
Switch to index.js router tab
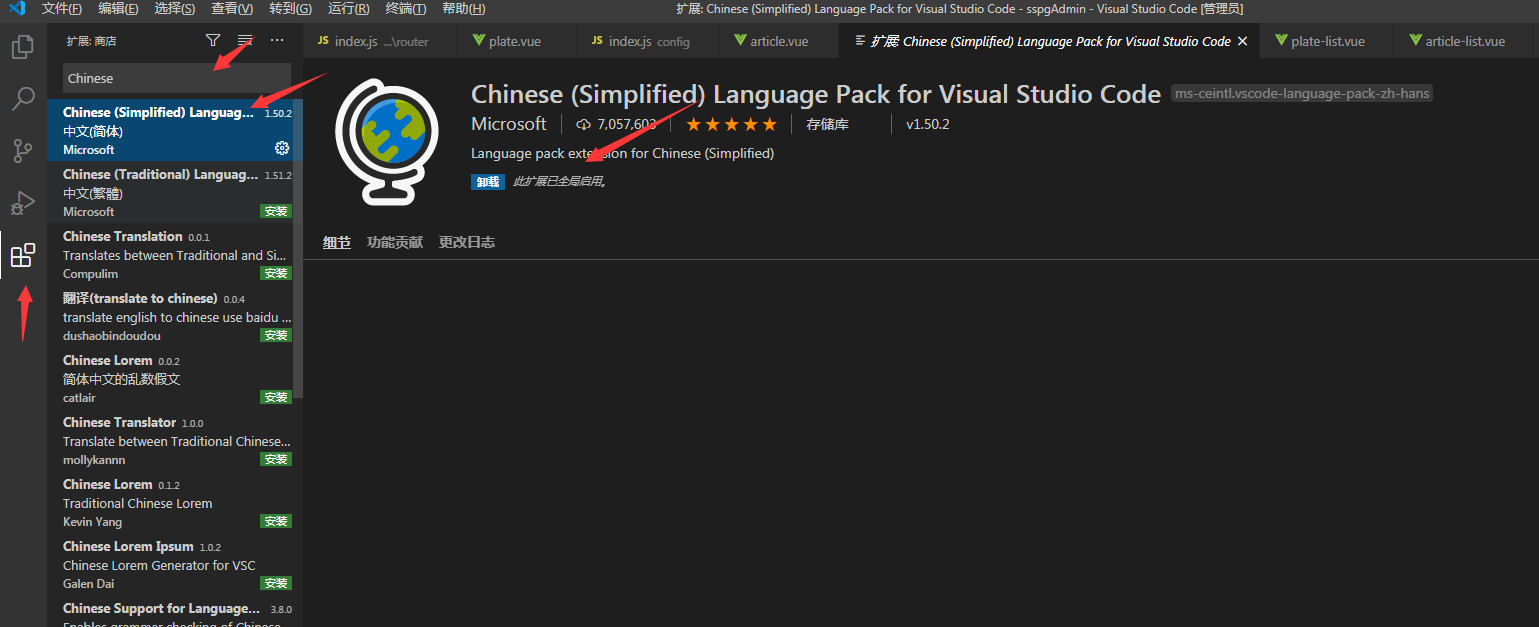(x=380, y=41)
